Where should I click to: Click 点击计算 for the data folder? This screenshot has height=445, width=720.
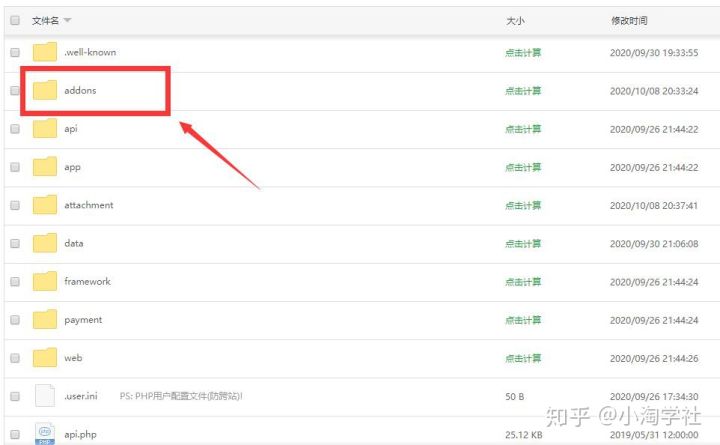[x=523, y=243]
